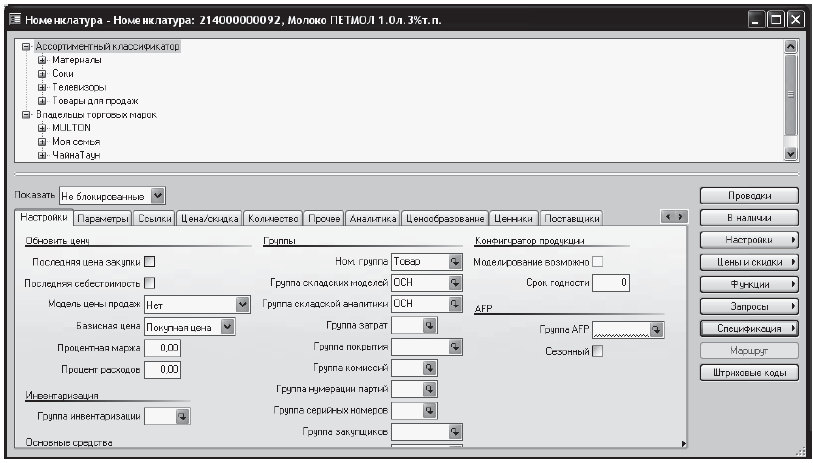Click the Проводки button
Viewport: 813px width, 463px height.
click(x=749, y=195)
